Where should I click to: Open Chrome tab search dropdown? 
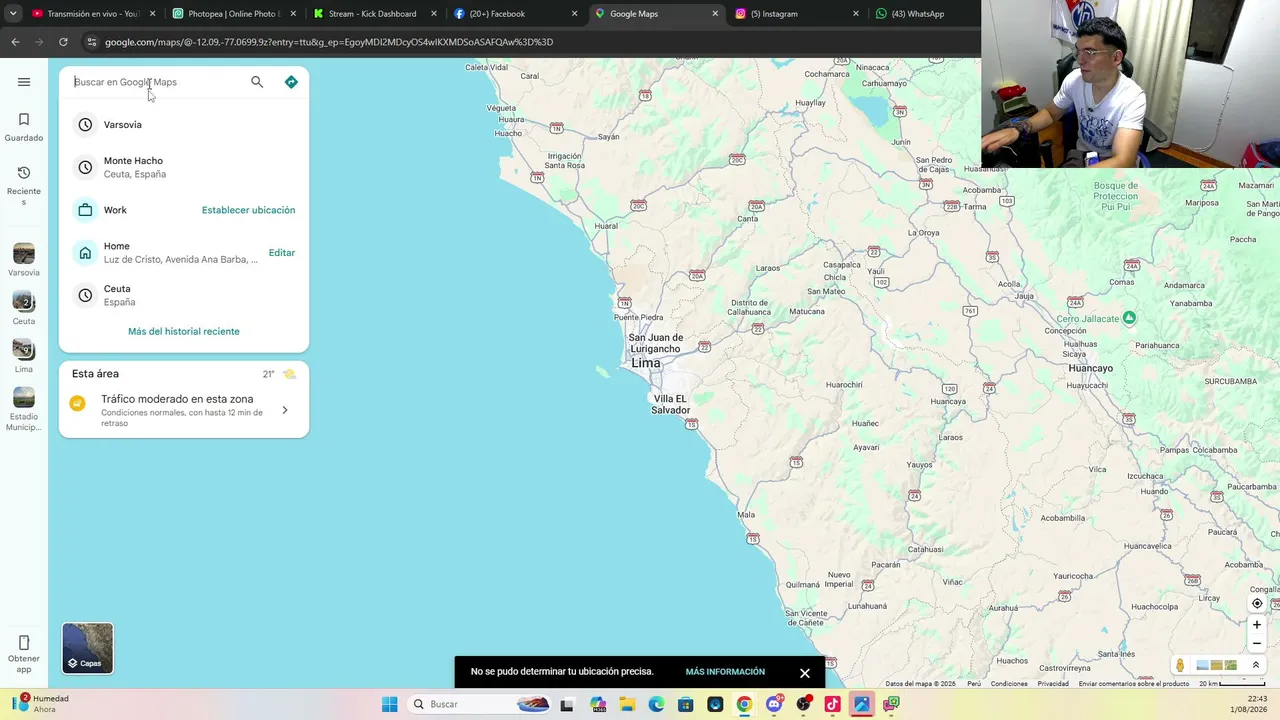[x=13, y=14]
